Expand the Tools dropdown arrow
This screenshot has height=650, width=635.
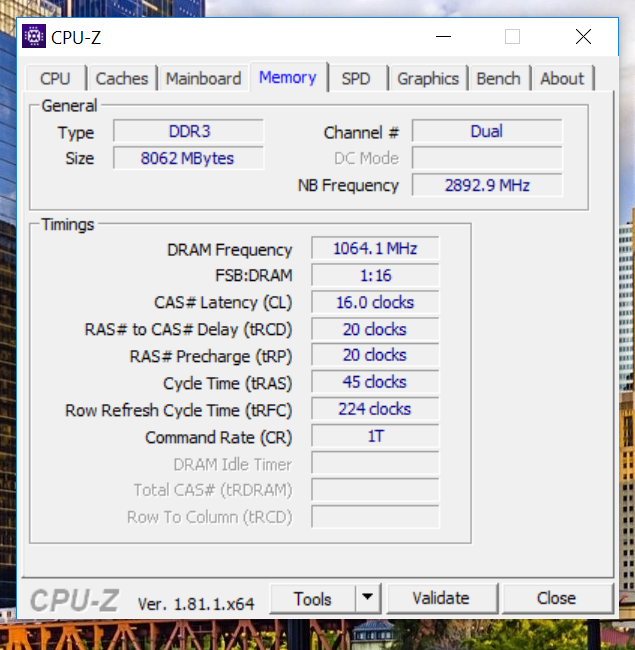click(367, 599)
